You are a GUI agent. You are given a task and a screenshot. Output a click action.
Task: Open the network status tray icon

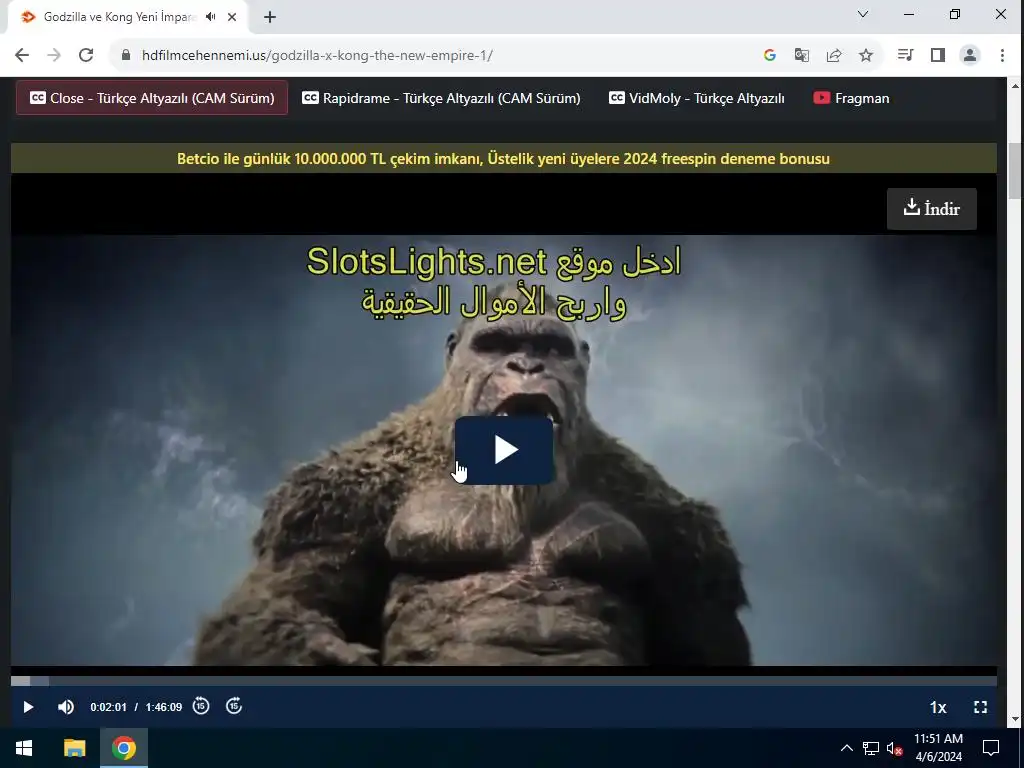coord(871,748)
